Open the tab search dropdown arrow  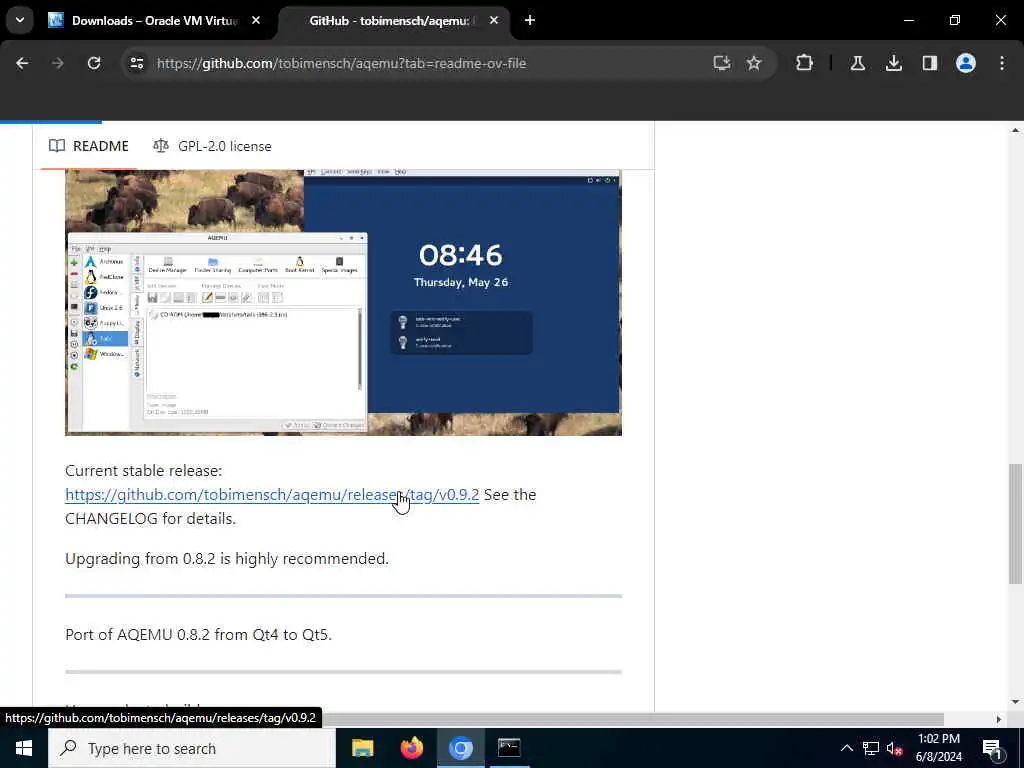(x=20, y=20)
